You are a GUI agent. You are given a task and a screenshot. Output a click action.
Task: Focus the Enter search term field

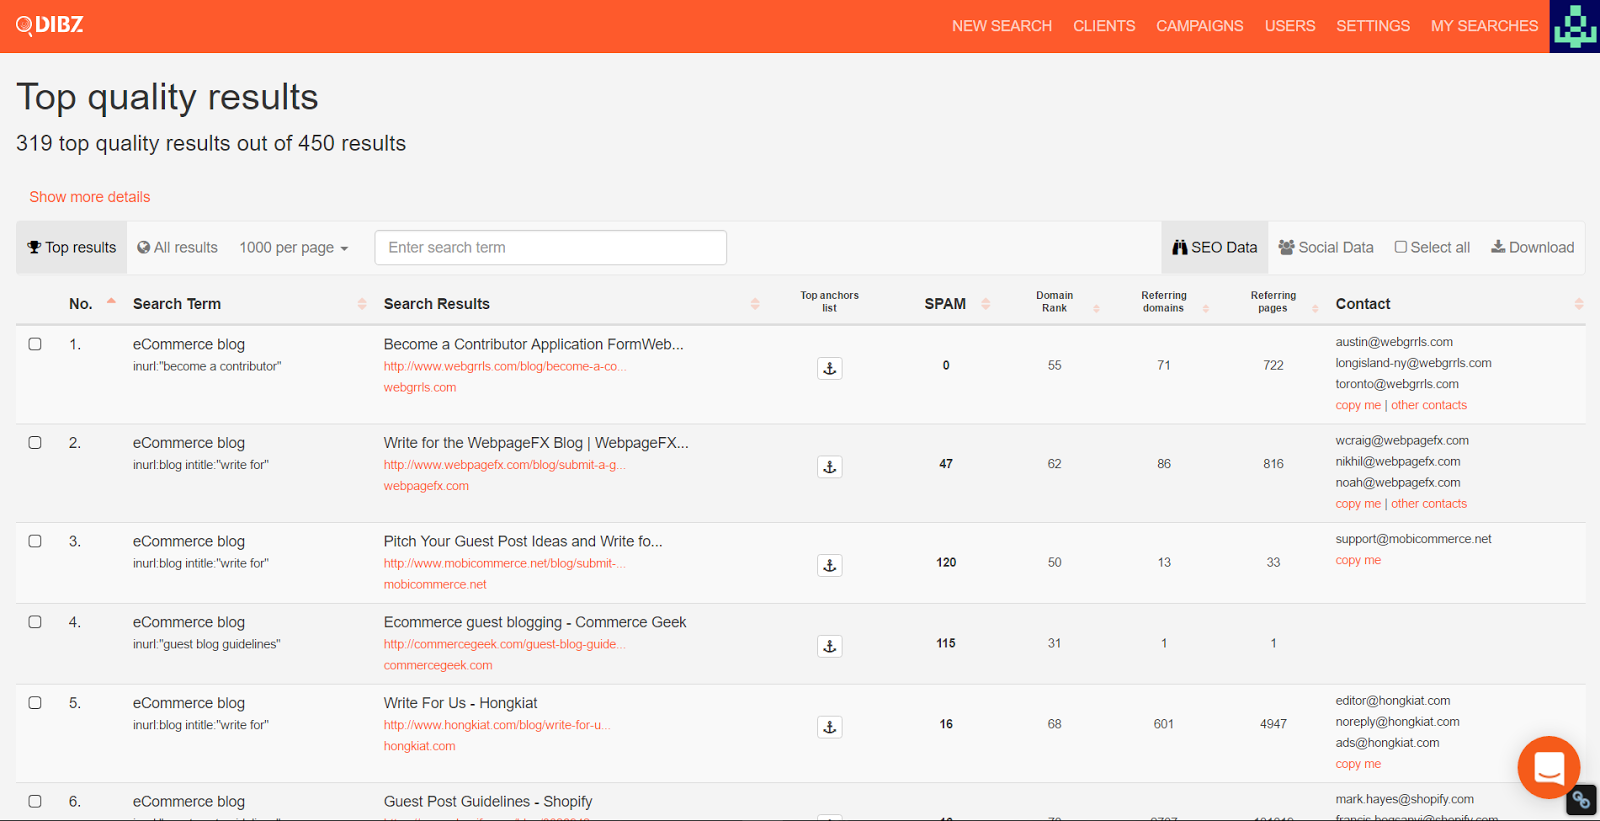pos(550,248)
